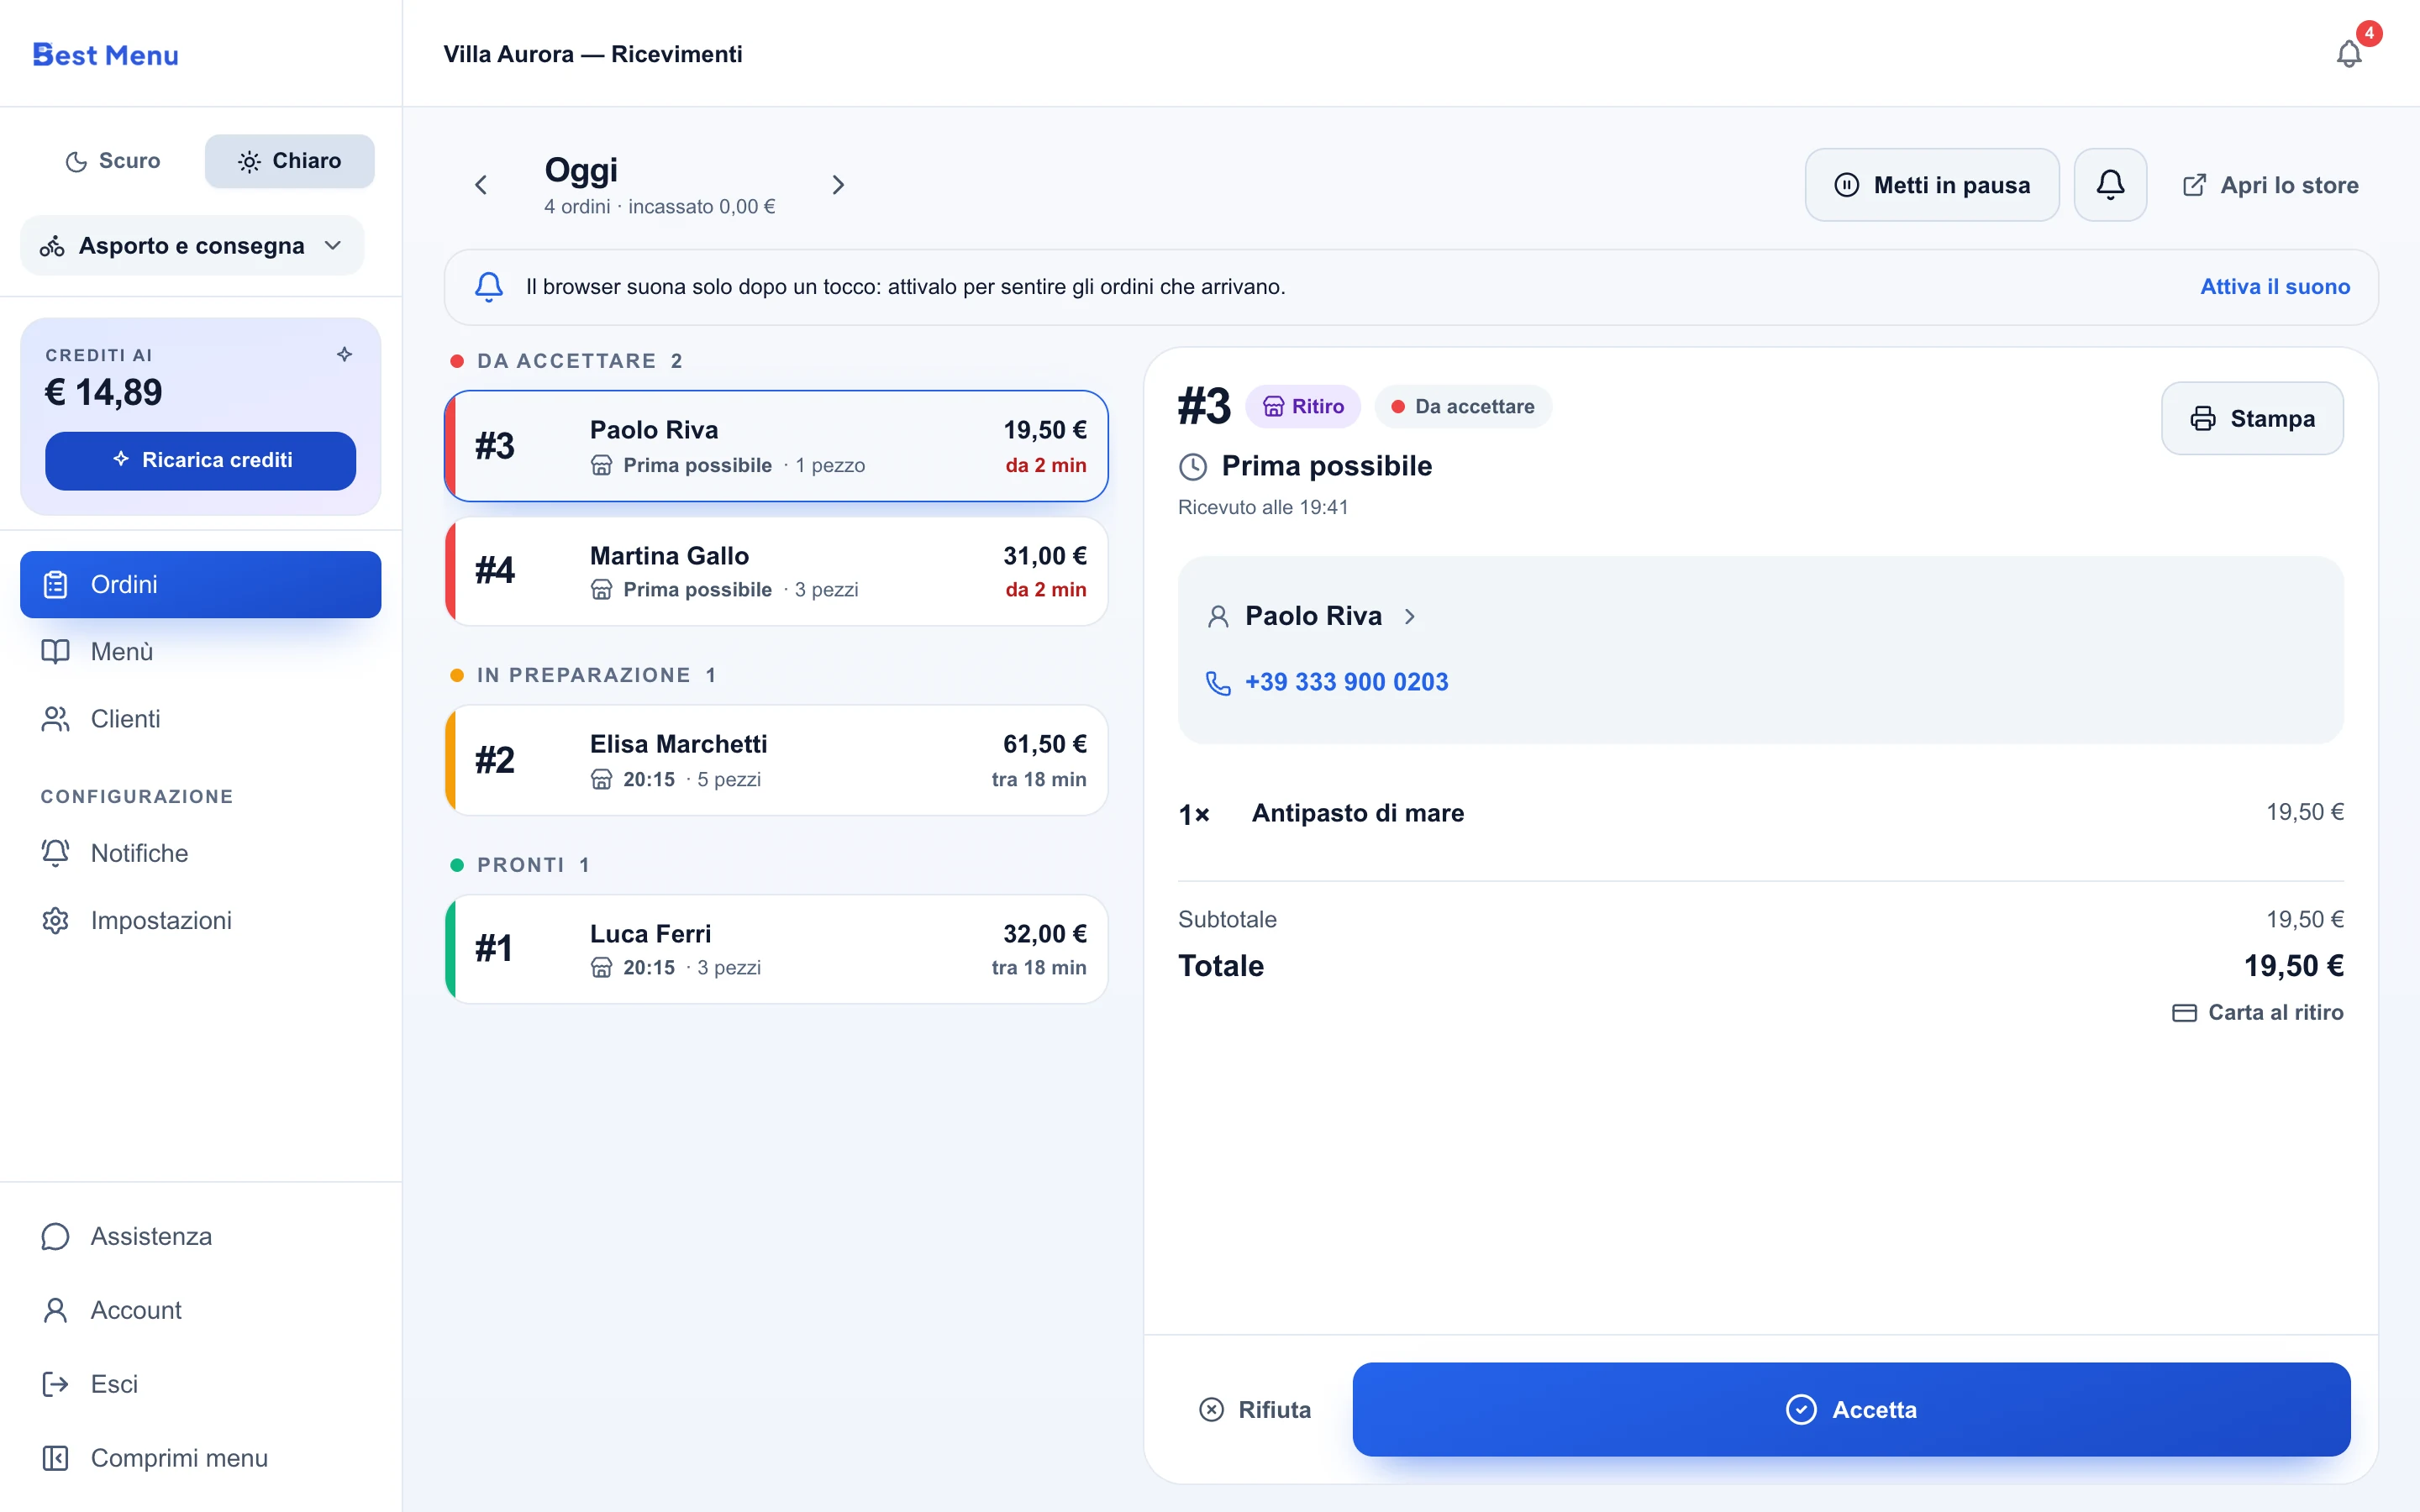Go to next day with right chevron
The height and width of the screenshot is (1512, 2420).
coord(838,185)
